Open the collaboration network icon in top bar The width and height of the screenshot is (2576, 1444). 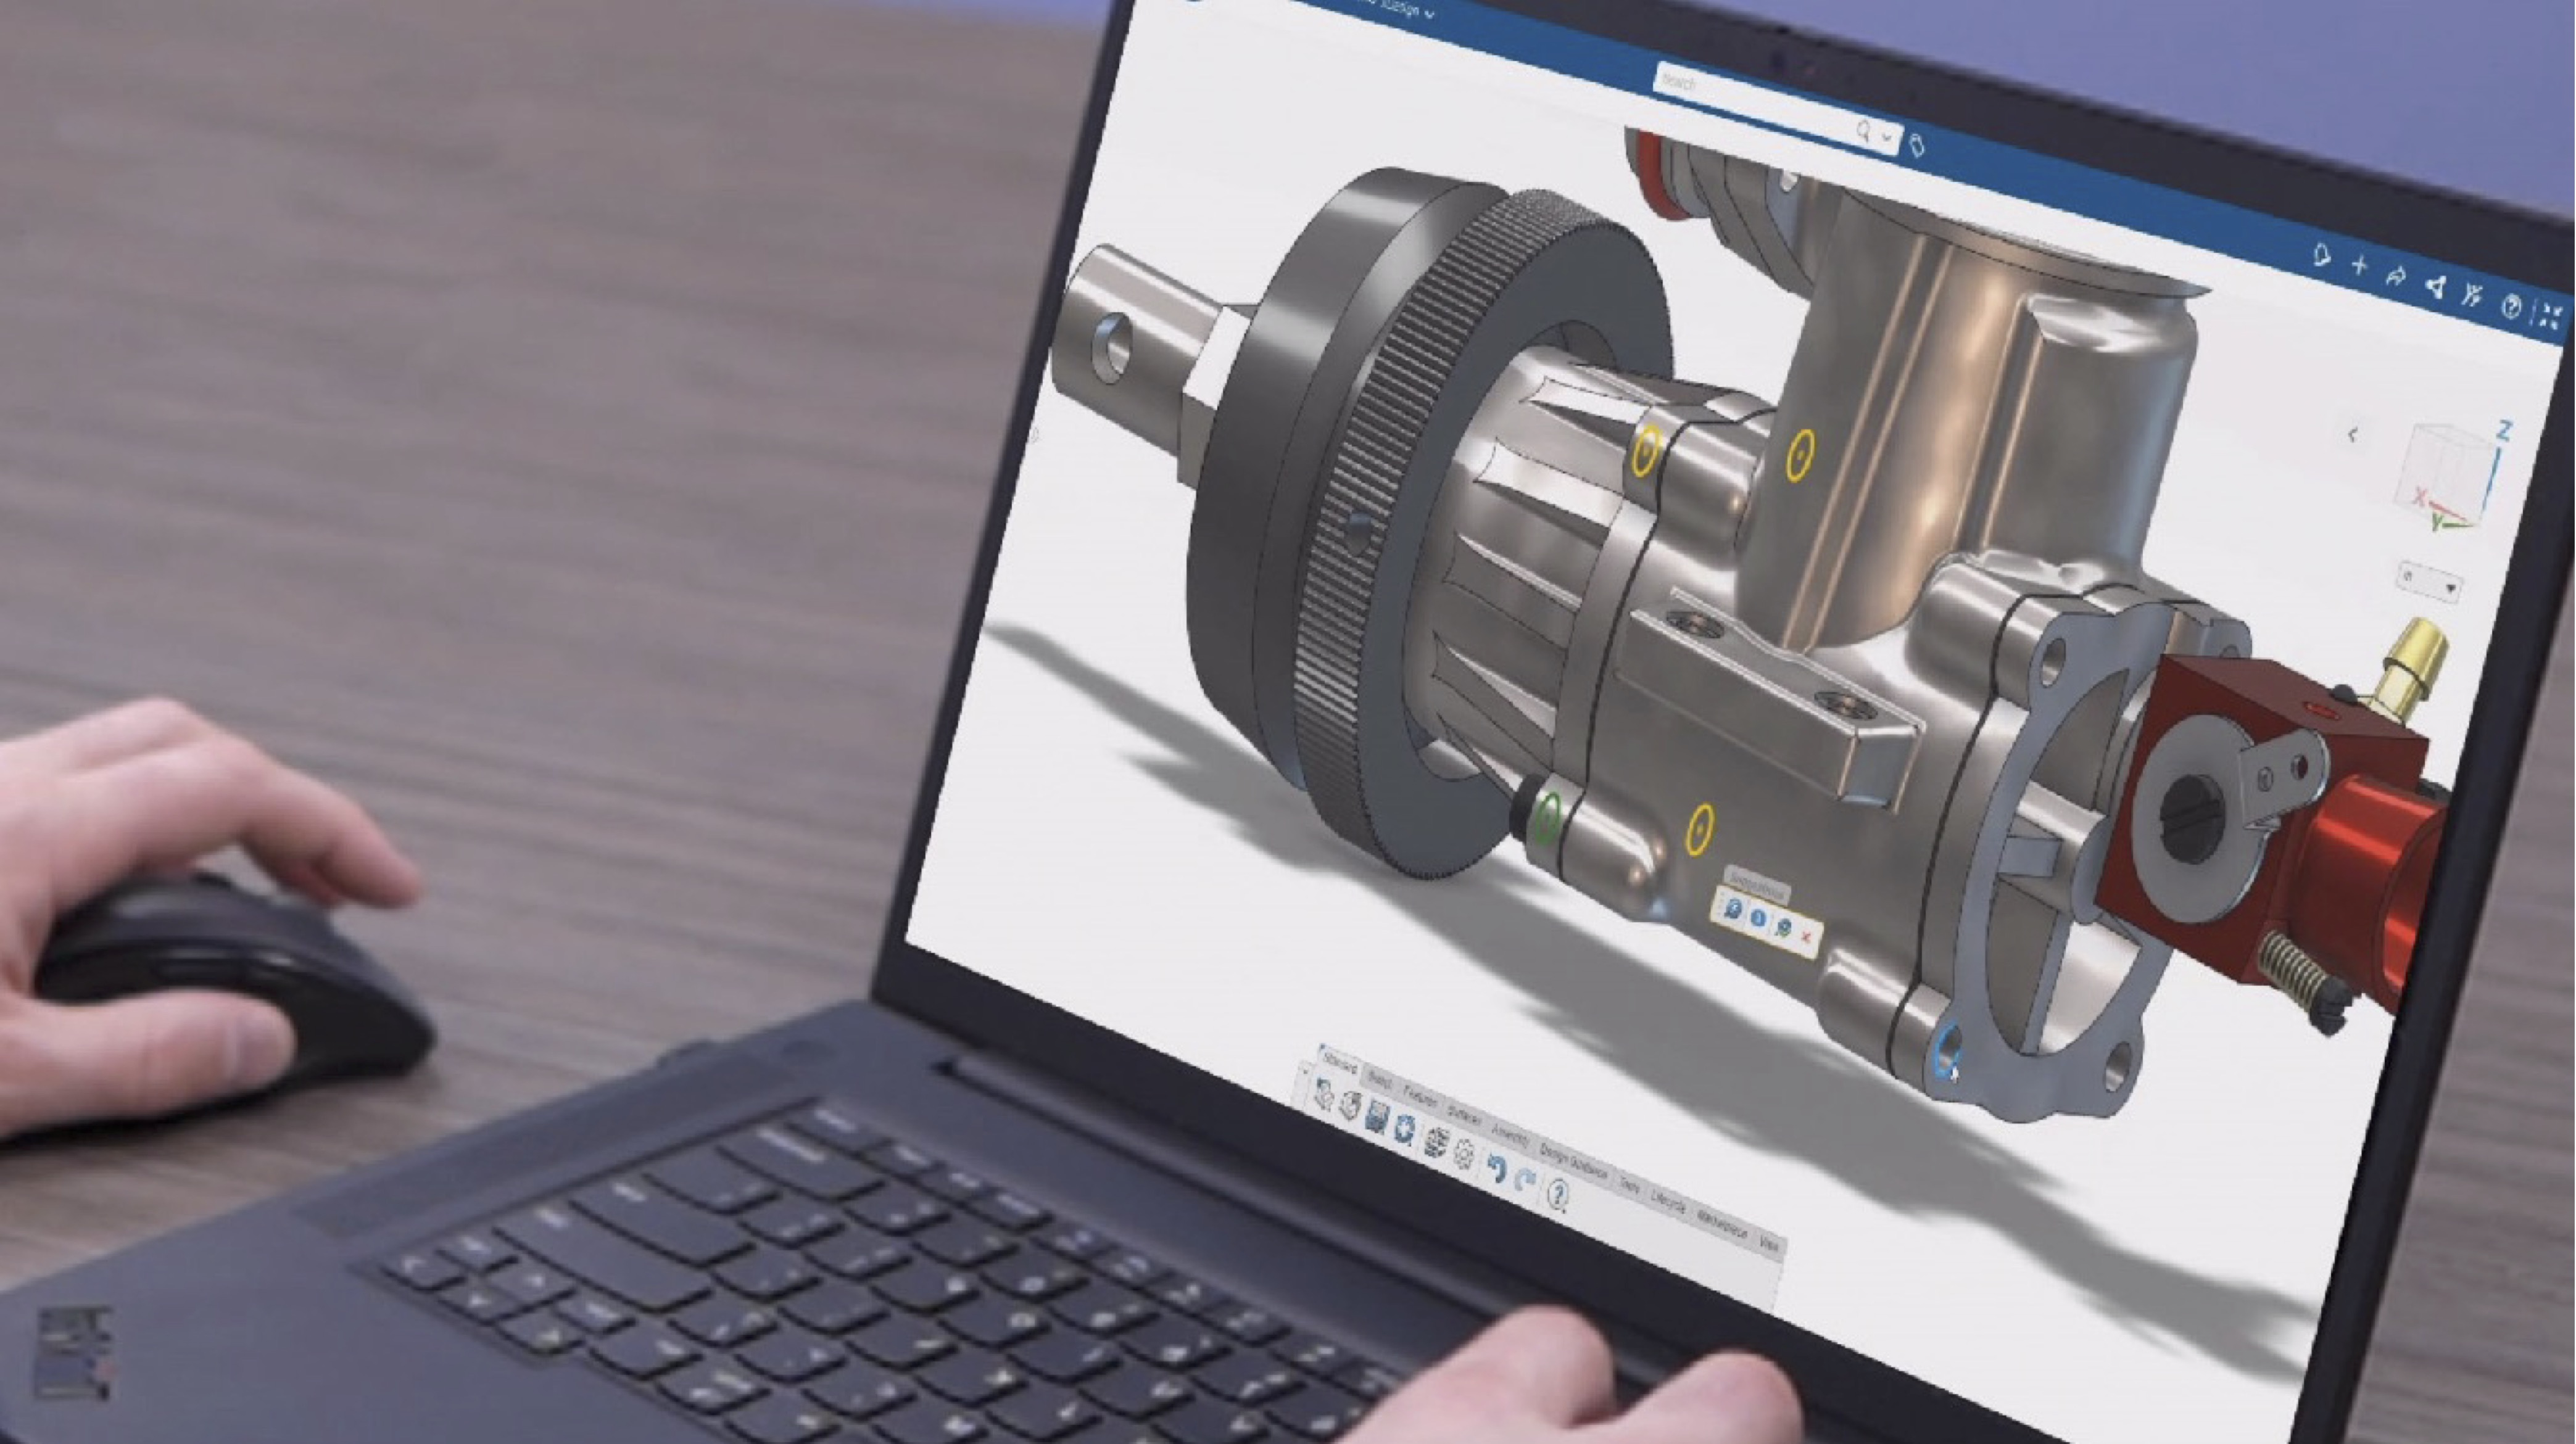(2436, 287)
